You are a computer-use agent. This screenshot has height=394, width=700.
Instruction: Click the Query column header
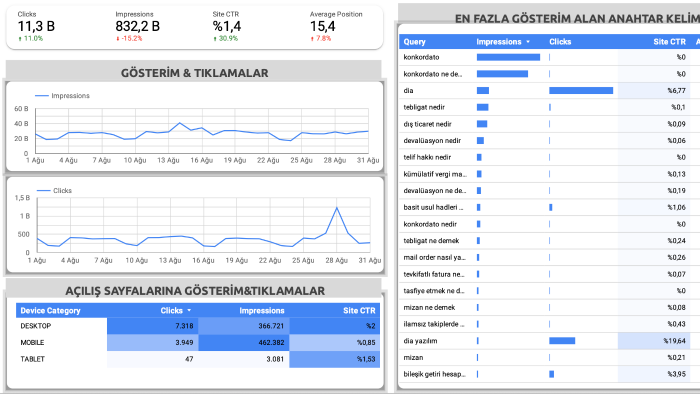coord(414,42)
